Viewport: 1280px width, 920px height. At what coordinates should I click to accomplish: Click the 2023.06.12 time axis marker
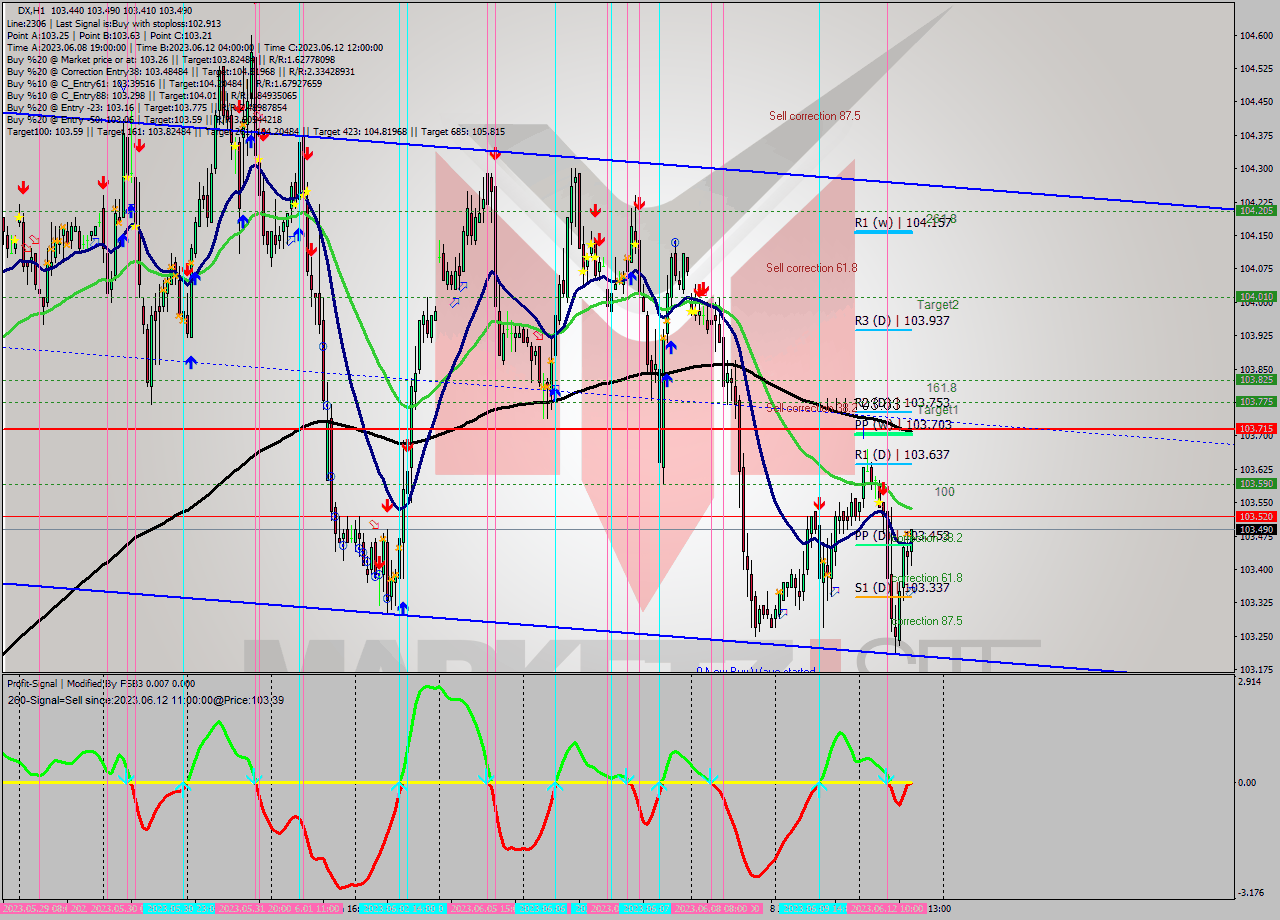(885, 909)
